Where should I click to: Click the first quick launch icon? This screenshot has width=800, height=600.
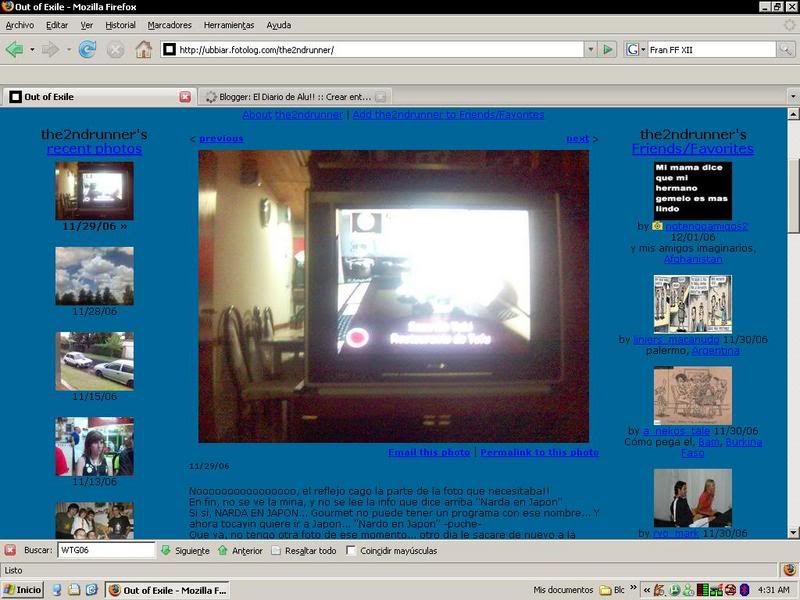(57, 590)
